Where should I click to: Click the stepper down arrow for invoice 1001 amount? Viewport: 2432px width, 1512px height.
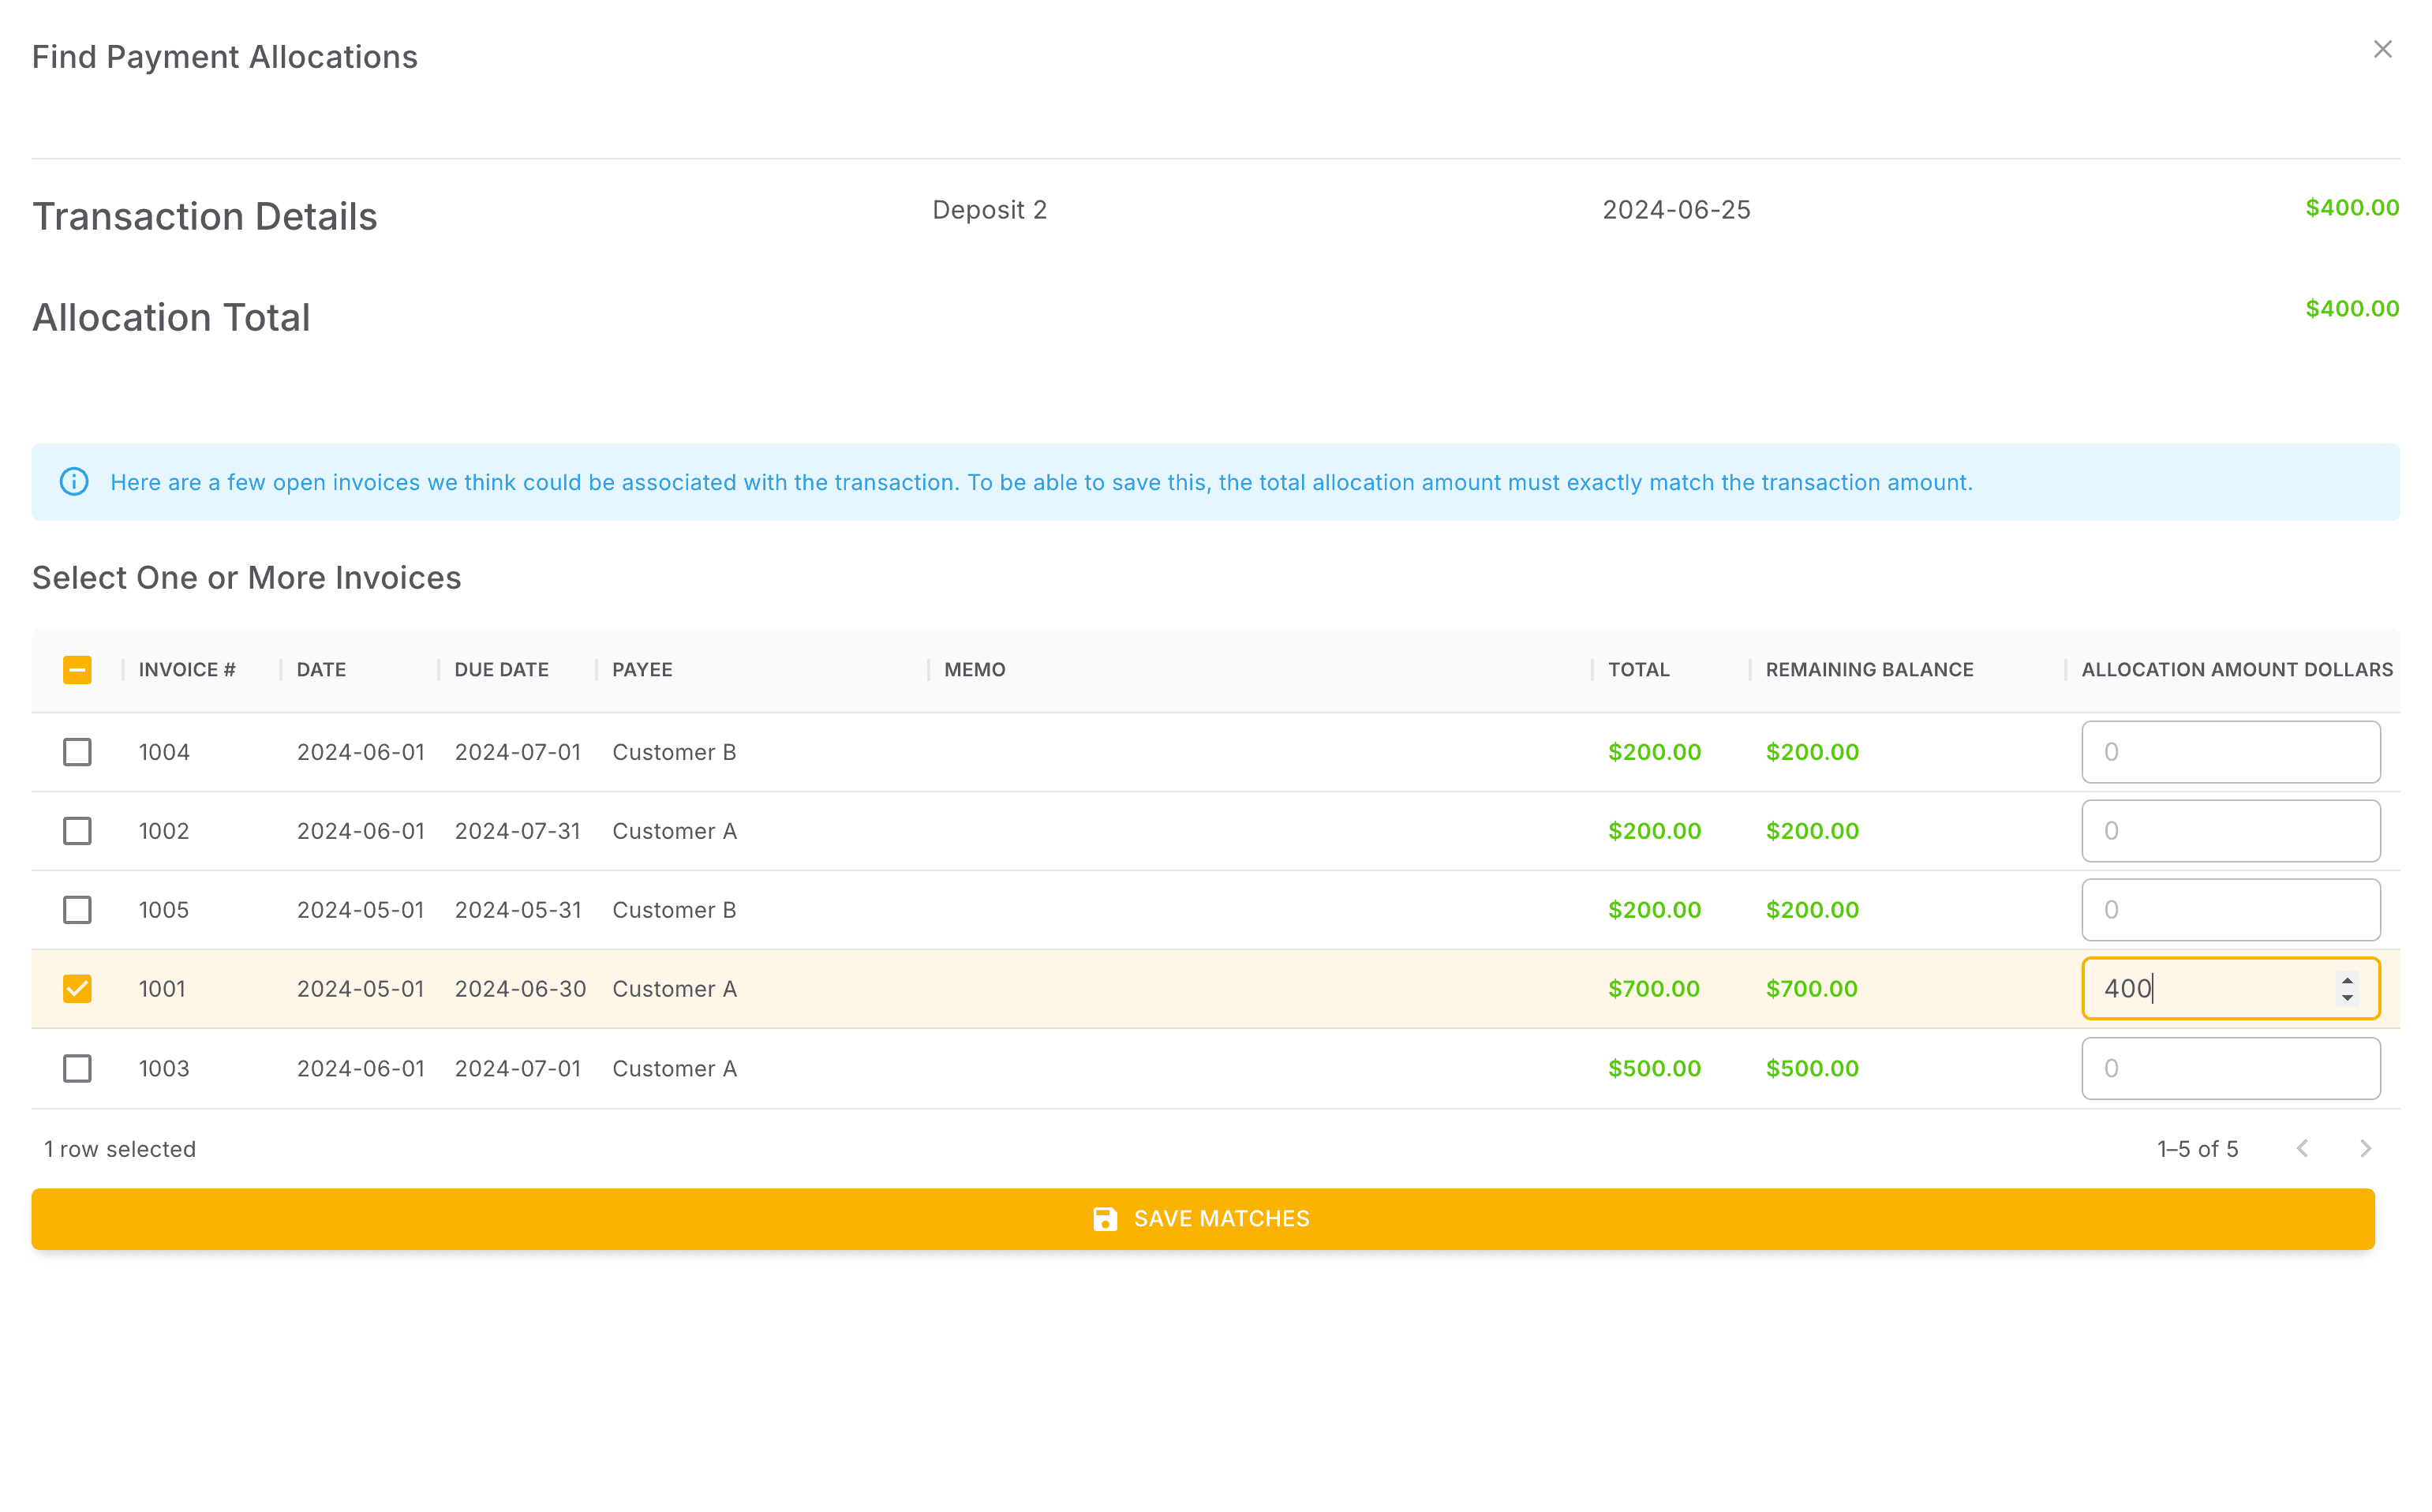tap(2348, 997)
